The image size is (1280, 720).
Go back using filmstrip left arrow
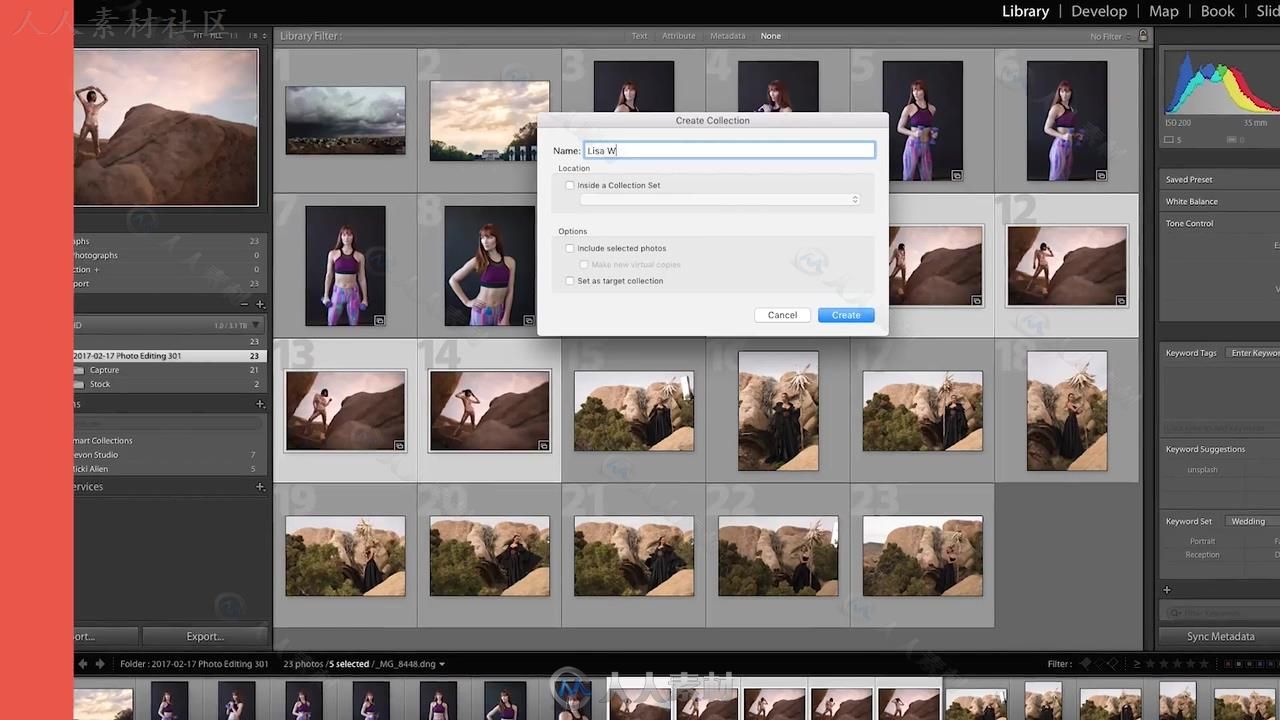pyautogui.click(x=83, y=664)
